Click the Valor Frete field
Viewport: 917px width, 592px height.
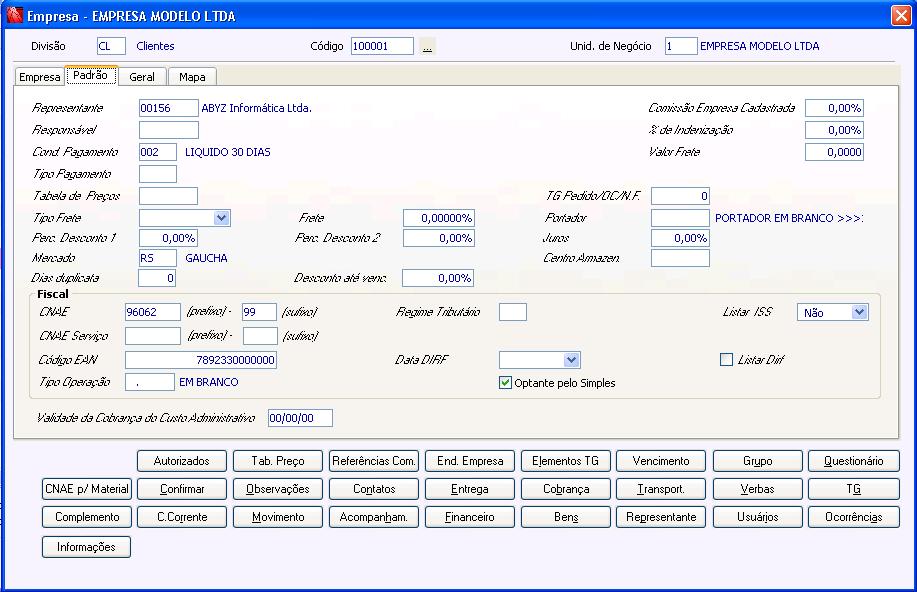tap(835, 152)
